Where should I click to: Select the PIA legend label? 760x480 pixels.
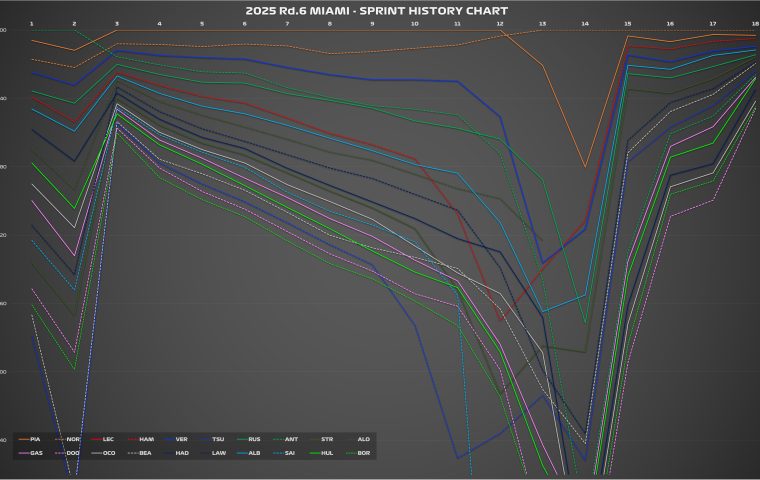point(35,439)
